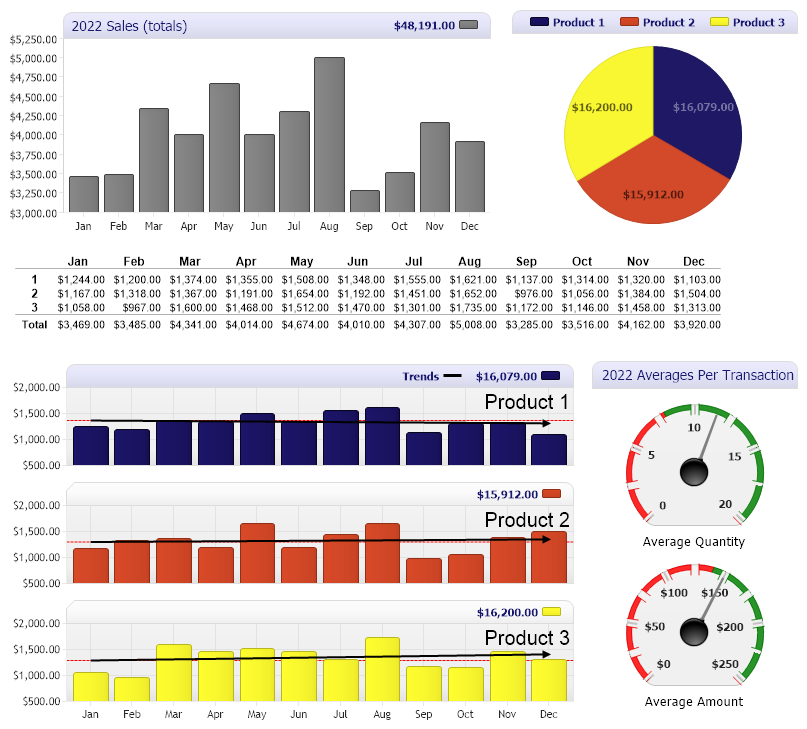This screenshot has width=807, height=729.
Task: Click the August bar in 2022 Sales chart
Action: 329,134
